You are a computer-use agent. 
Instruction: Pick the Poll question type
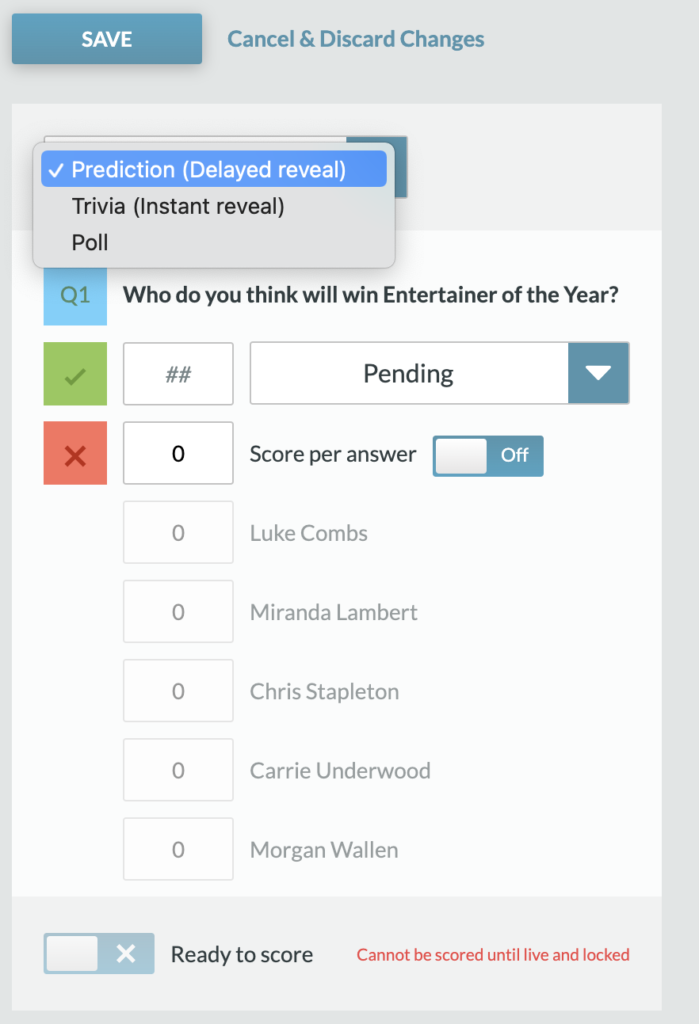(214, 243)
